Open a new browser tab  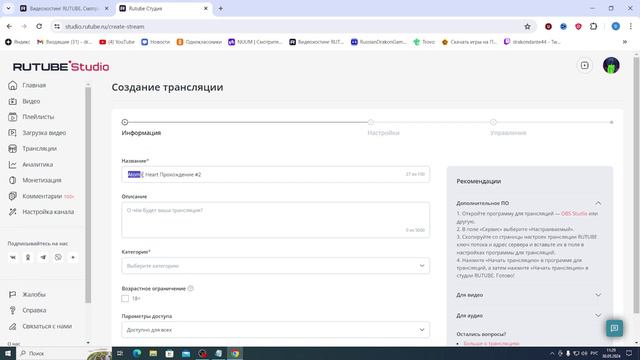[220, 8]
